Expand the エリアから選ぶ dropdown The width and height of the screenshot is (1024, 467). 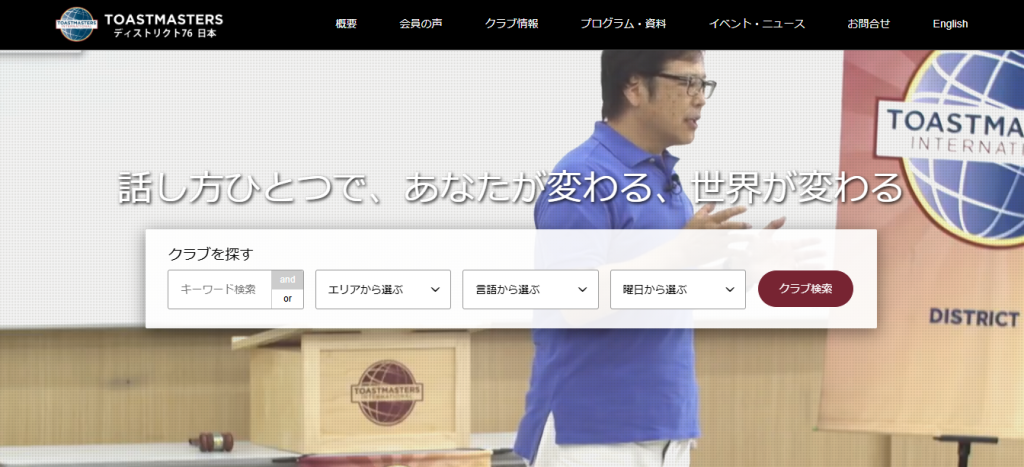[x=382, y=289]
